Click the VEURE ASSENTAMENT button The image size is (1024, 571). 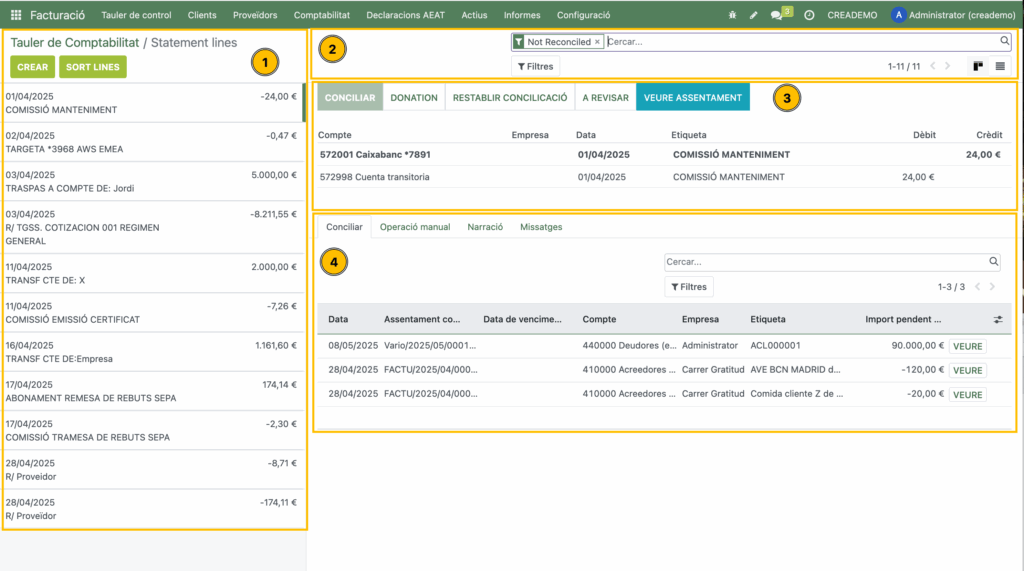pos(693,98)
